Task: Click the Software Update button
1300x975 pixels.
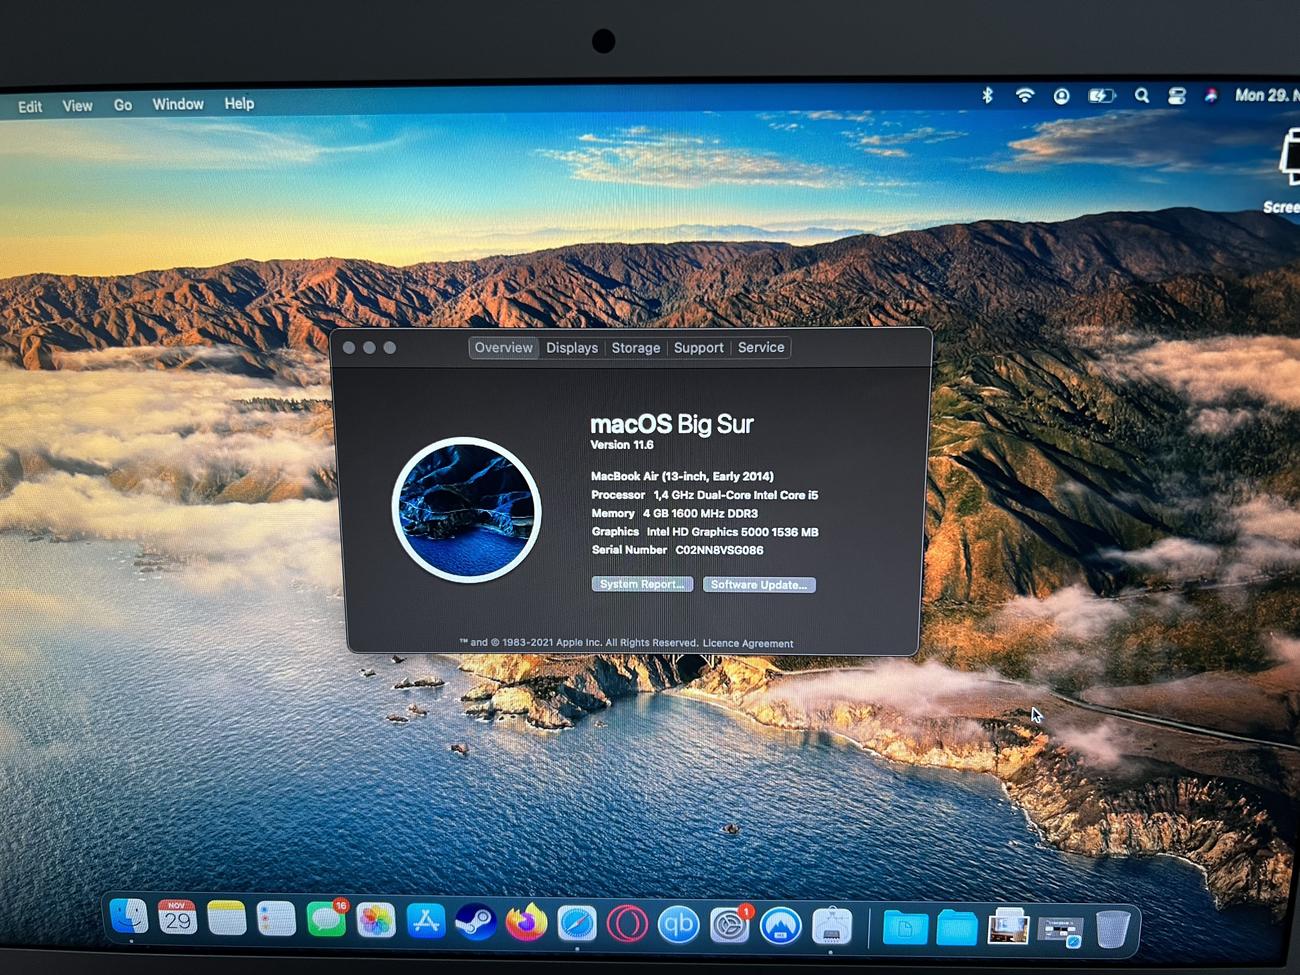Action: tap(759, 585)
